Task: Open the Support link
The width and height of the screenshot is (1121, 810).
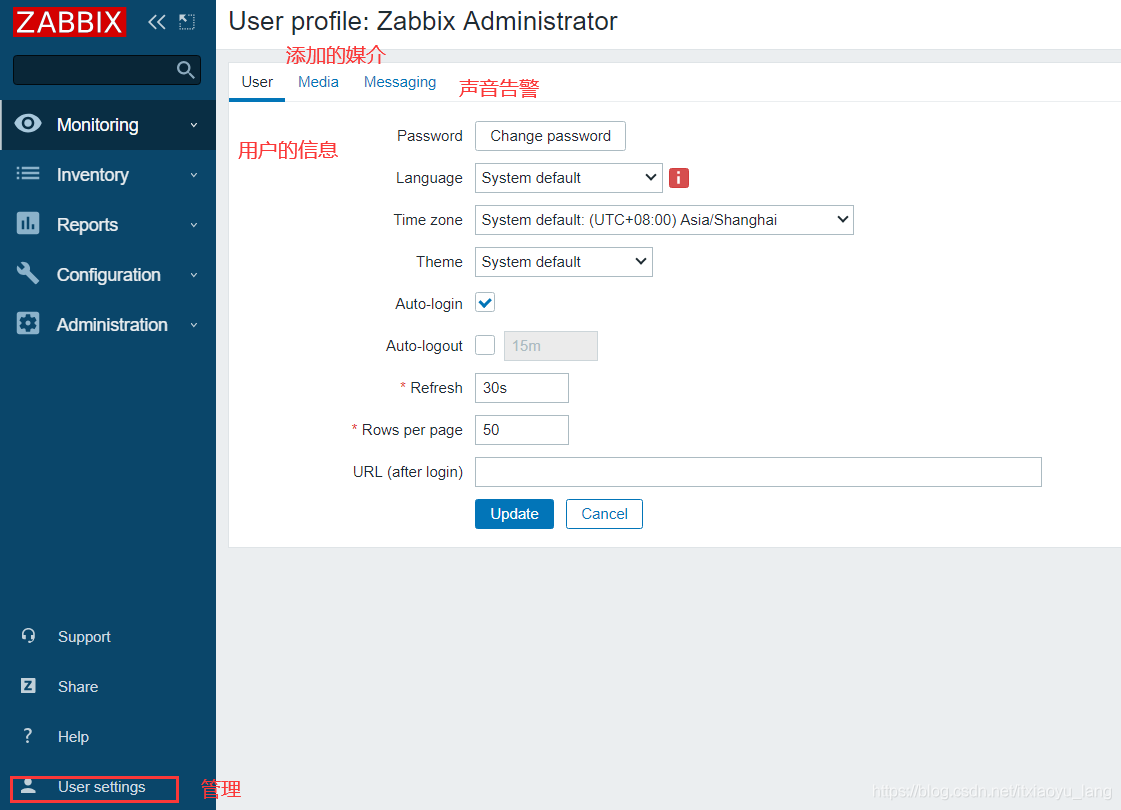Action: (x=84, y=637)
